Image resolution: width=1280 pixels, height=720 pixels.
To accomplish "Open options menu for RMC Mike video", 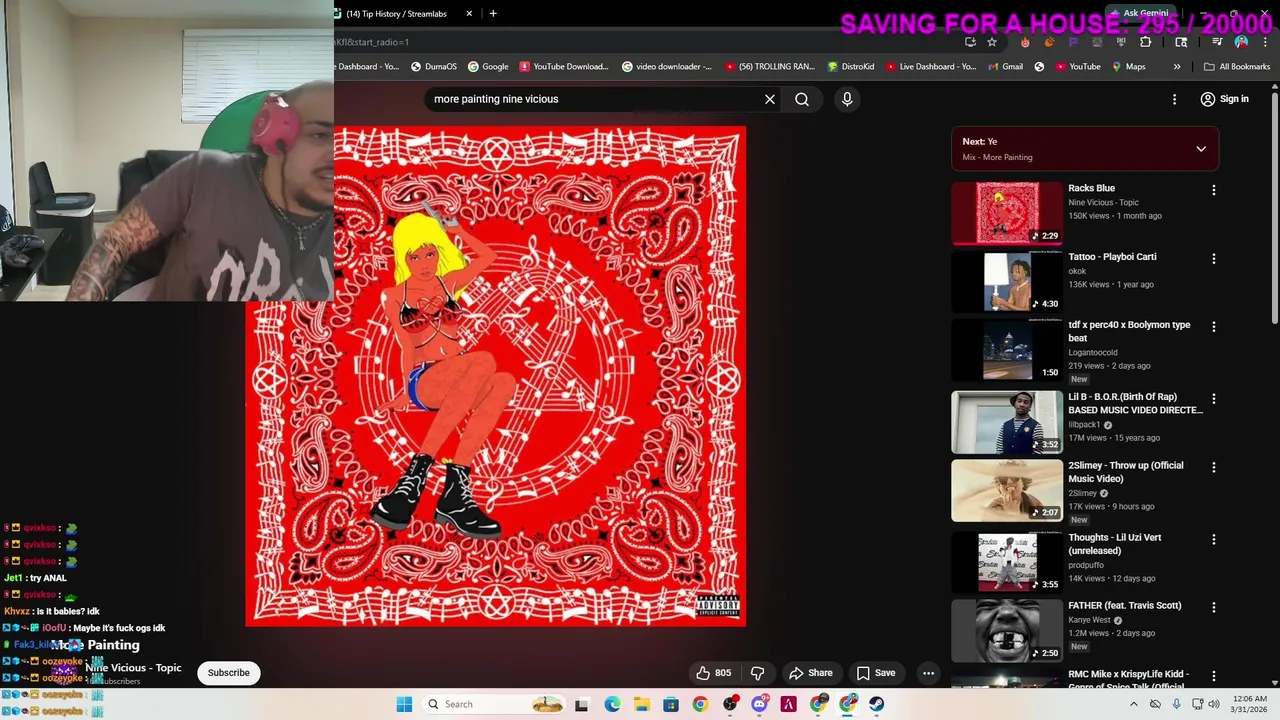I will click(x=1214, y=676).
